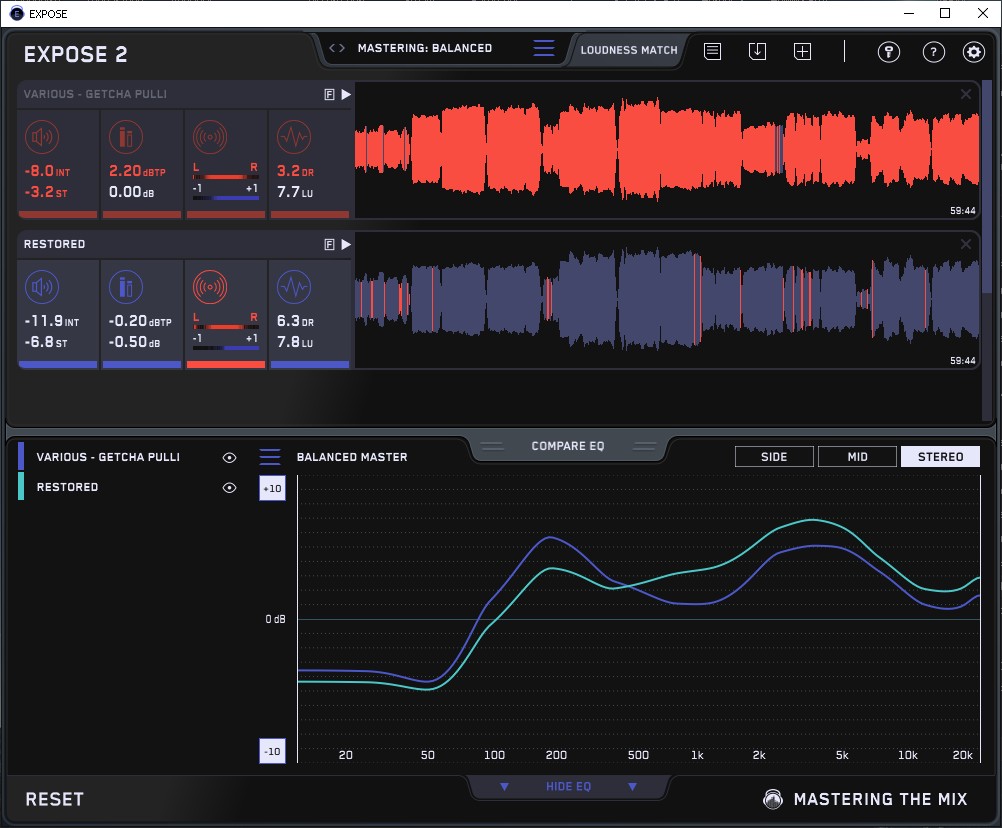Image resolution: width=1002 pixels, height=828 pixels.
Task: Toggle the LOUDNESS MATCH button
Action: tap(629, 49)
